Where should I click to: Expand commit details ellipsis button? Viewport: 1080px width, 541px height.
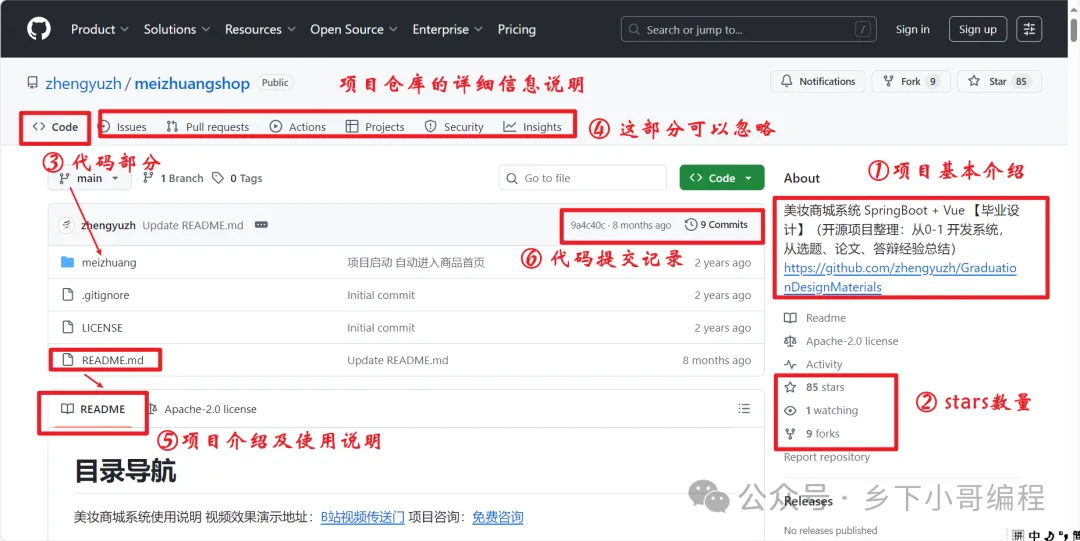(x=261, y=225)
